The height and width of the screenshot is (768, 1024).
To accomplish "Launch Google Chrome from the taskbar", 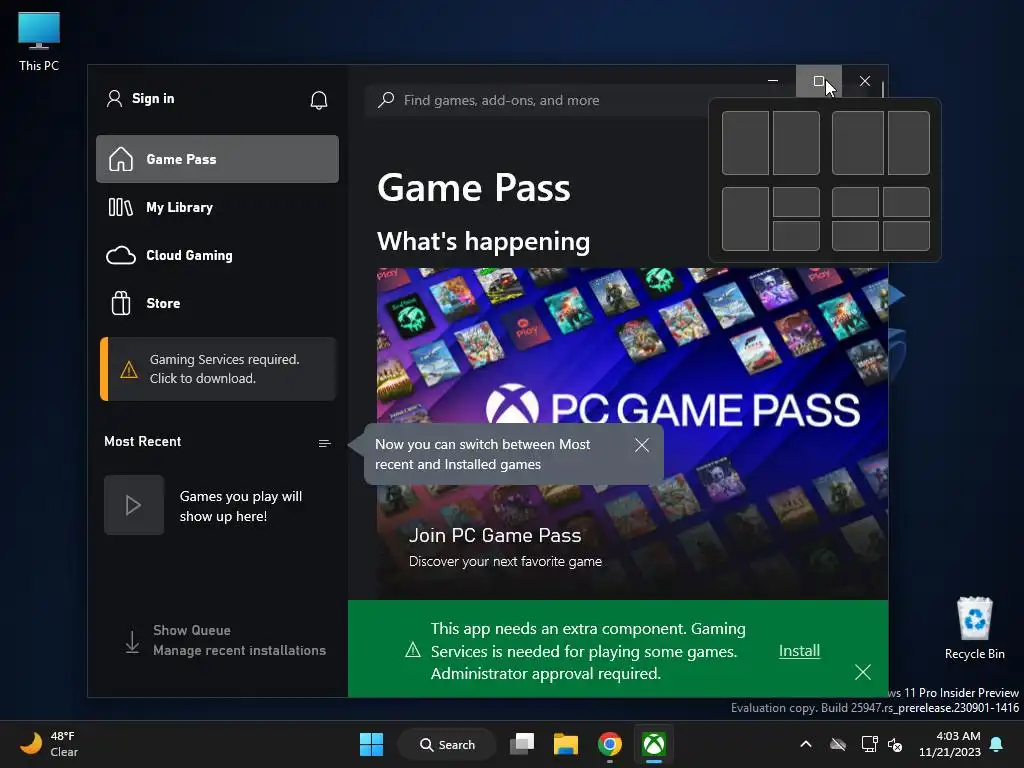I will (x=609, y=744).
